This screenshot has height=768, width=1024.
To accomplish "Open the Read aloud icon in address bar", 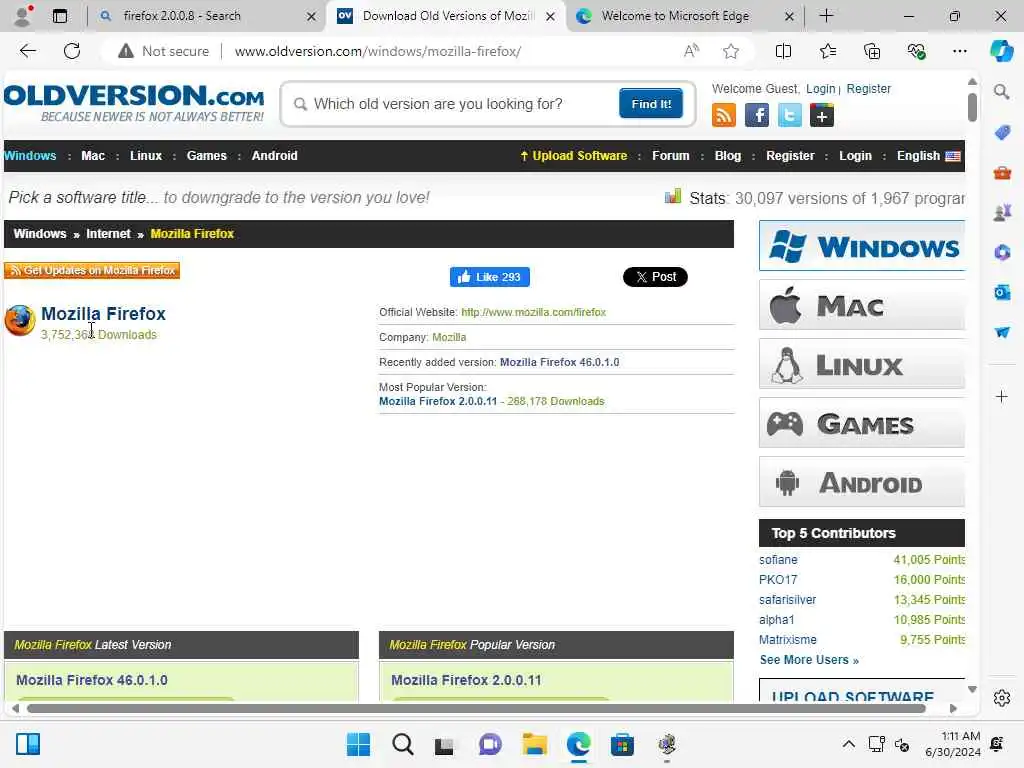I will pyautogui.click(x=691, y=51).
